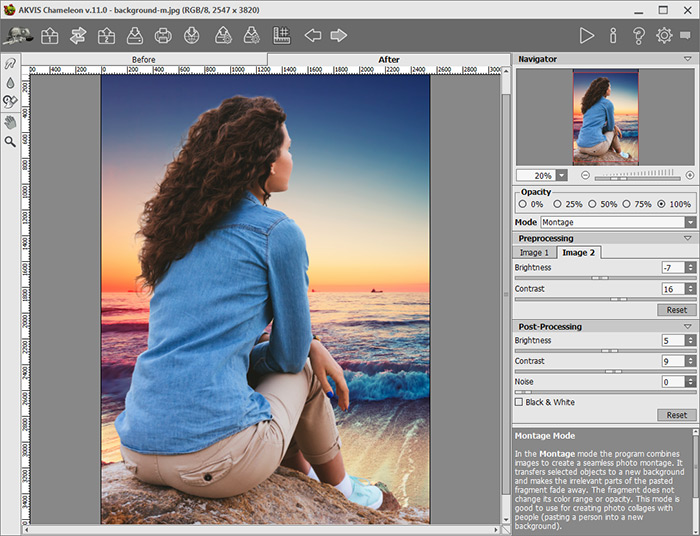Screen dimensions: 700x536
Task: Switch to the Before tab
Action: click(144, 59)
